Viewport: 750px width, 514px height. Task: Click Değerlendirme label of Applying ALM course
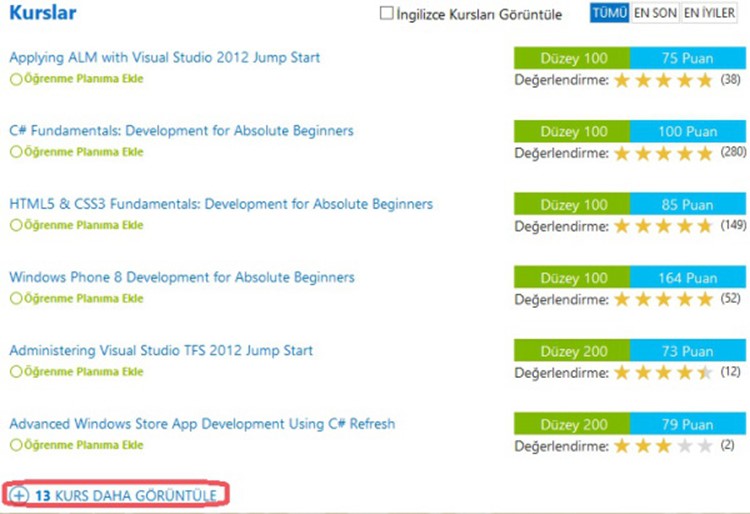coord(562,80)
